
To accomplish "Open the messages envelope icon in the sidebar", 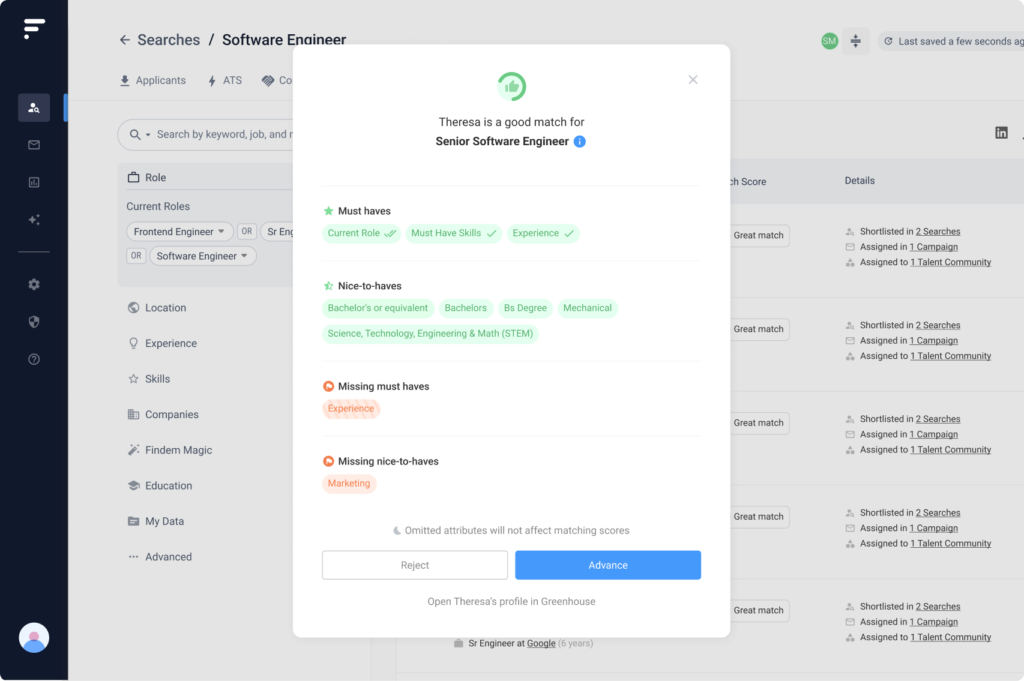I will (34, 144).
